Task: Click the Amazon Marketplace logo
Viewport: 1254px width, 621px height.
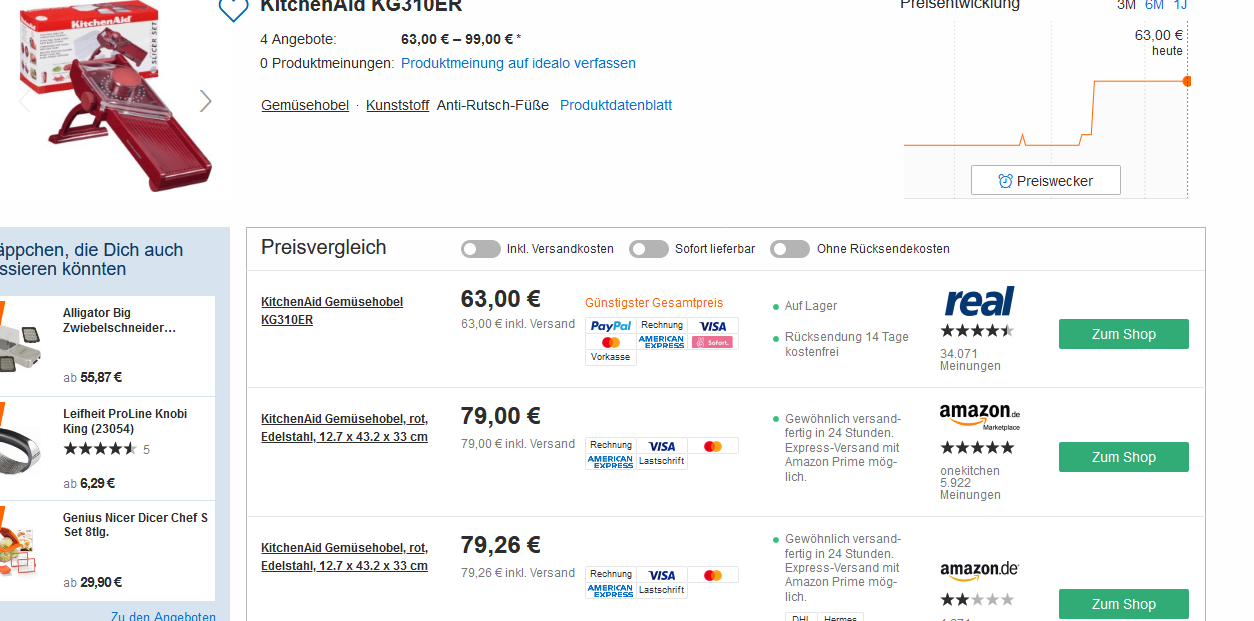Action: coord(979,415)
